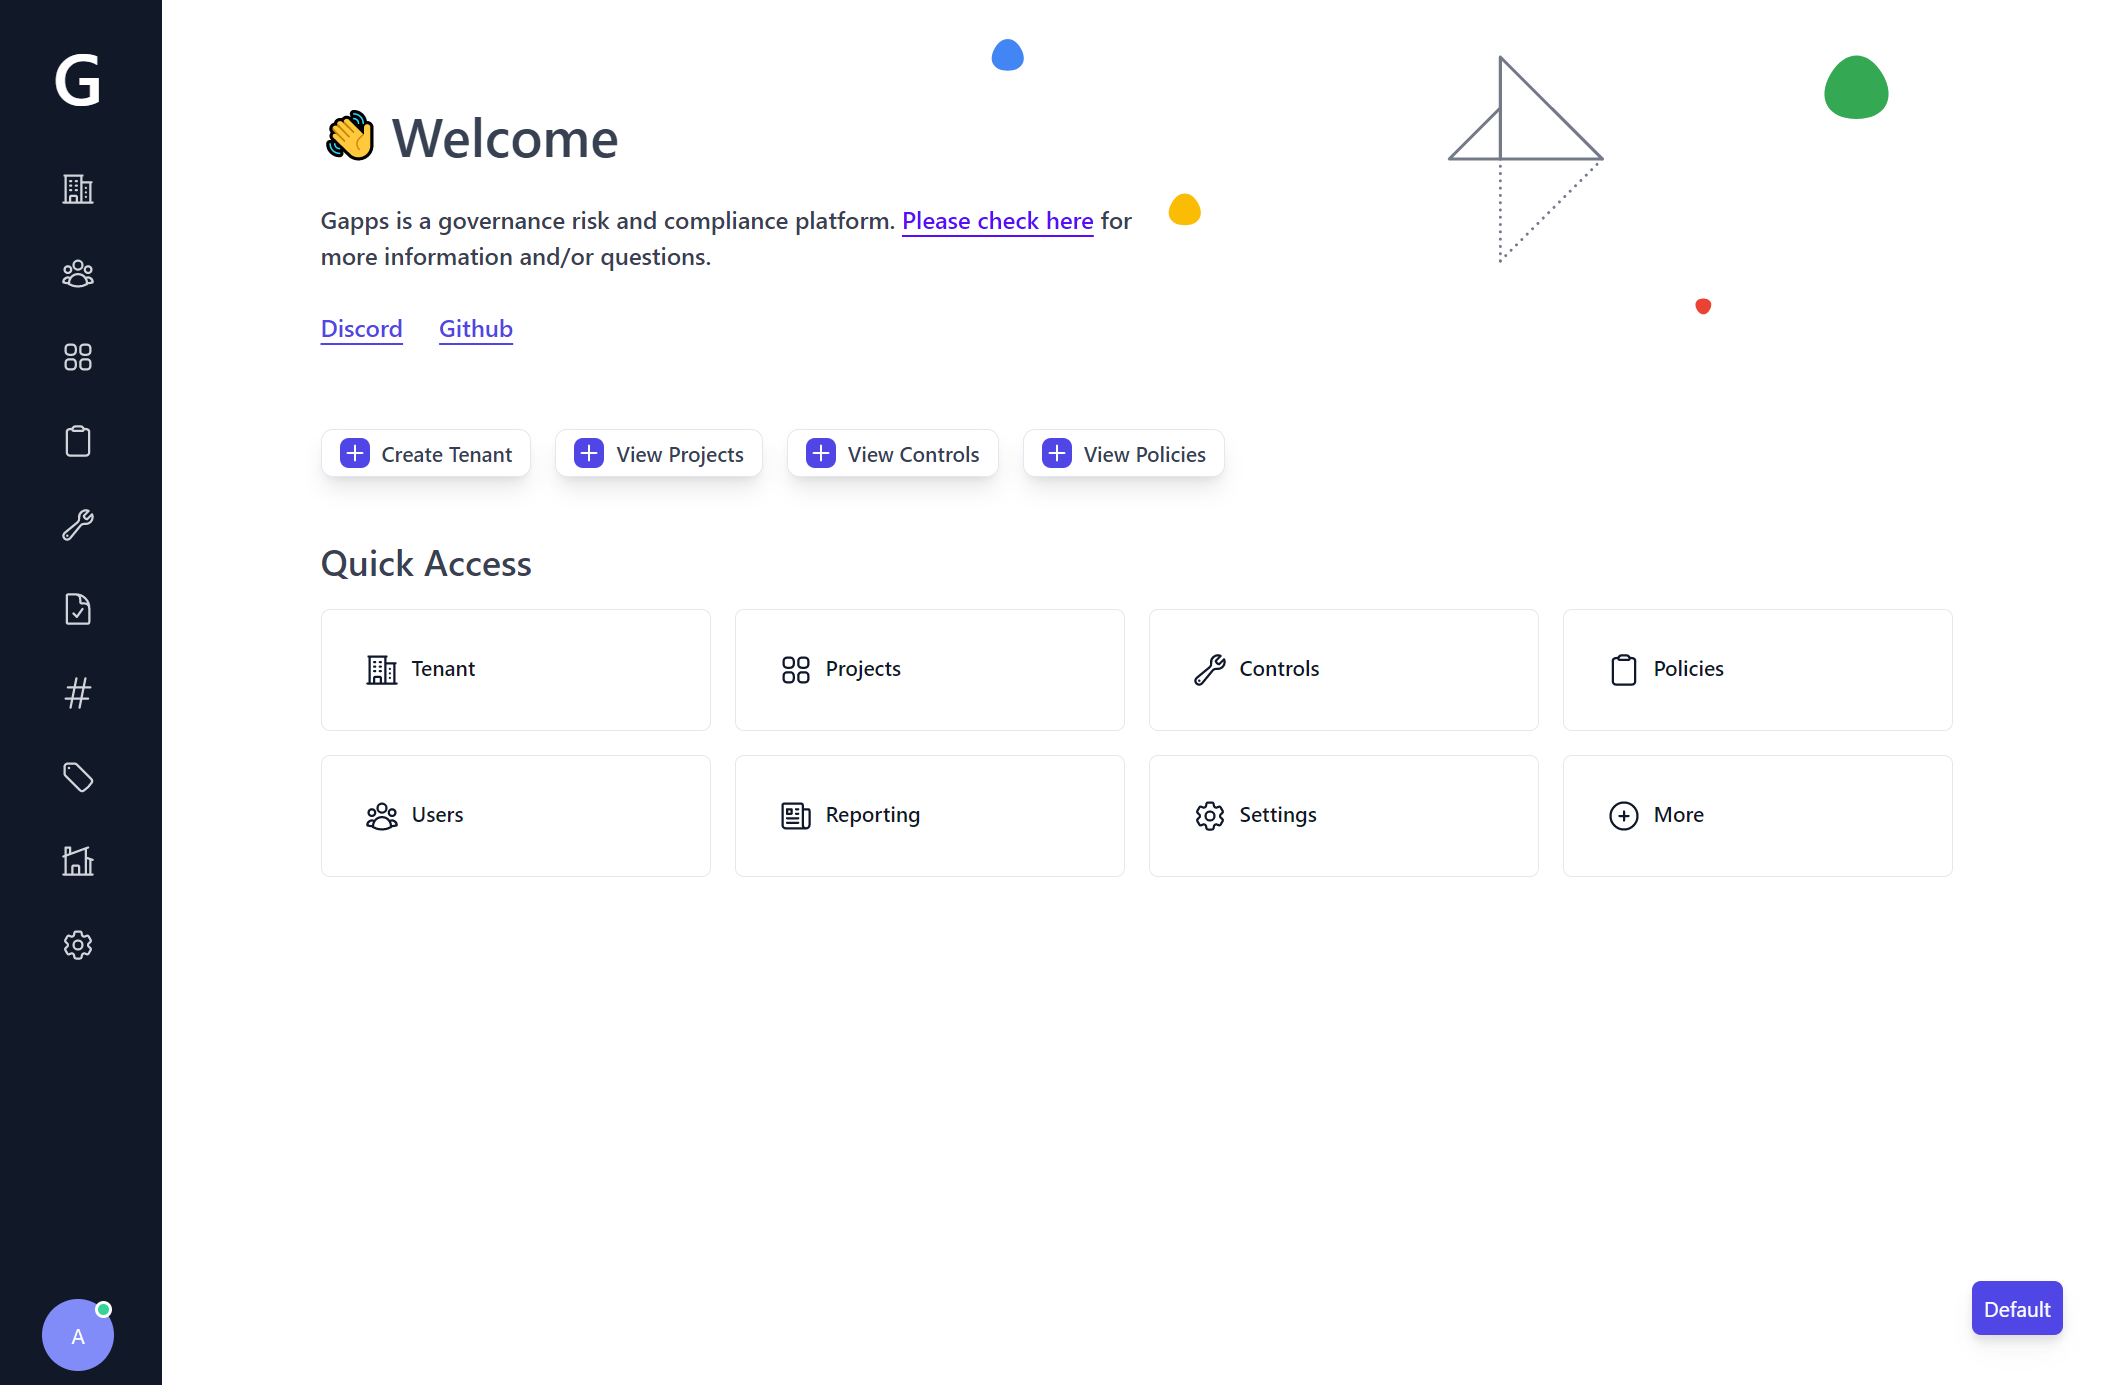This screenshot has width=2106, height=1385.
Task: Select the Policies quick access card
Action: [1757, 670]
